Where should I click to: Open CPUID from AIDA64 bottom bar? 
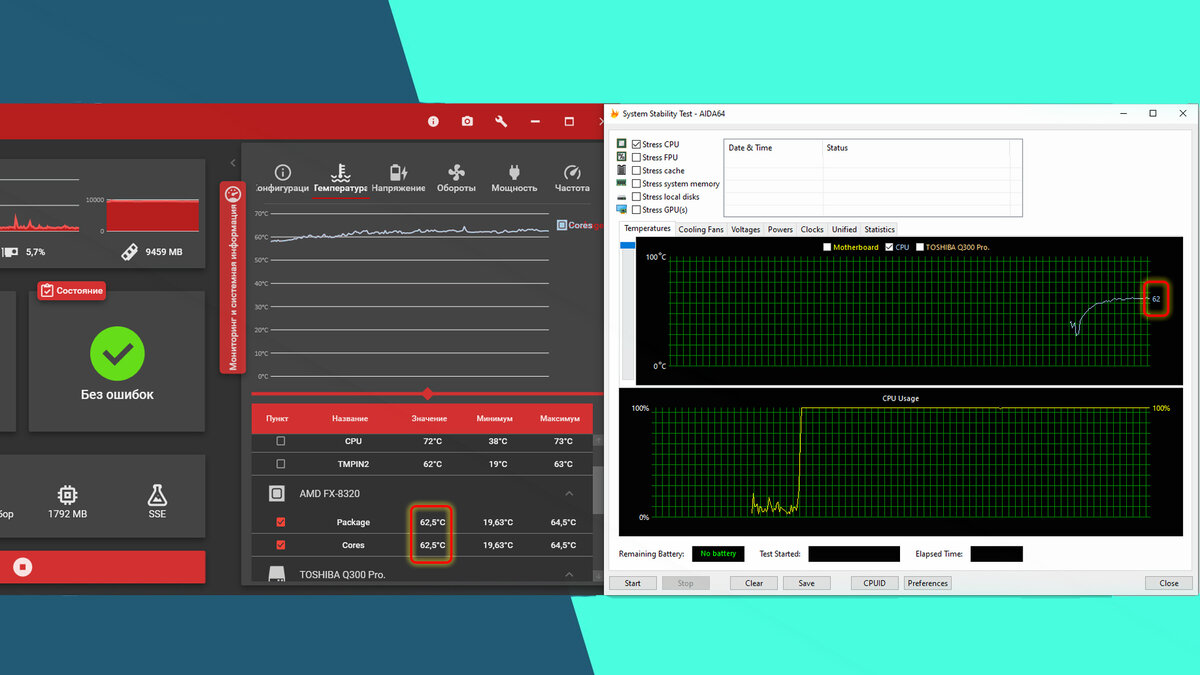(x=874, y=583)
